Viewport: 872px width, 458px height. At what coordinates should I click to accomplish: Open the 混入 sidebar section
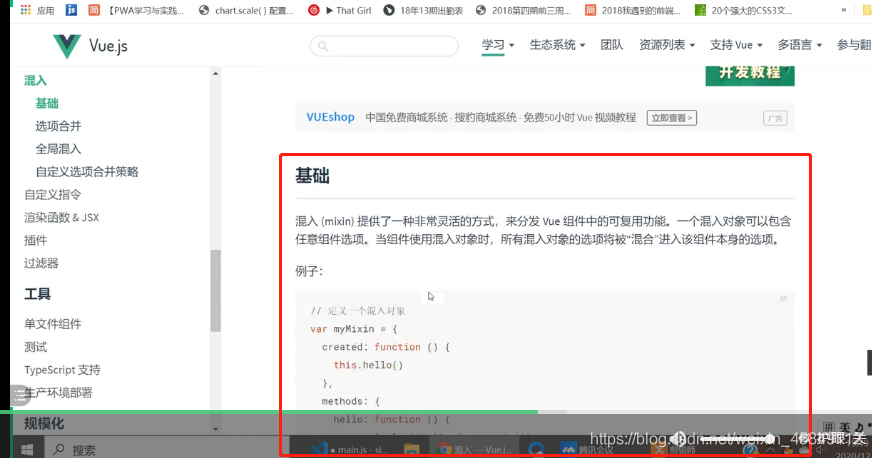35,81
